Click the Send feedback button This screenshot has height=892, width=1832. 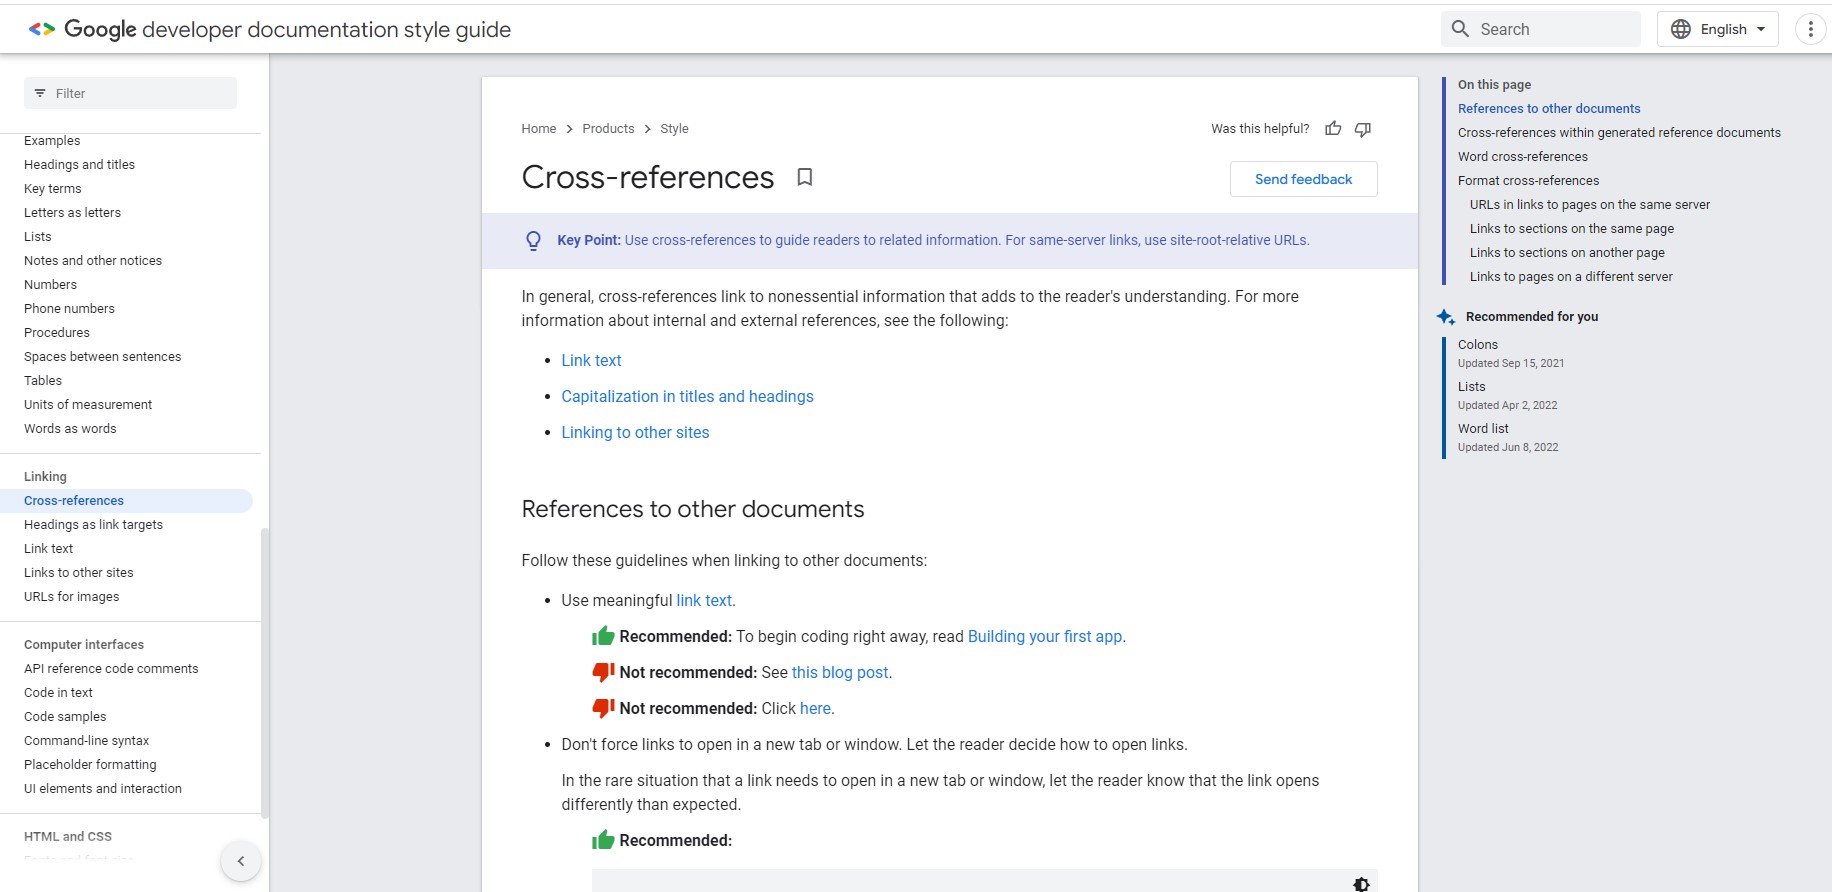tap(1303, 179)
